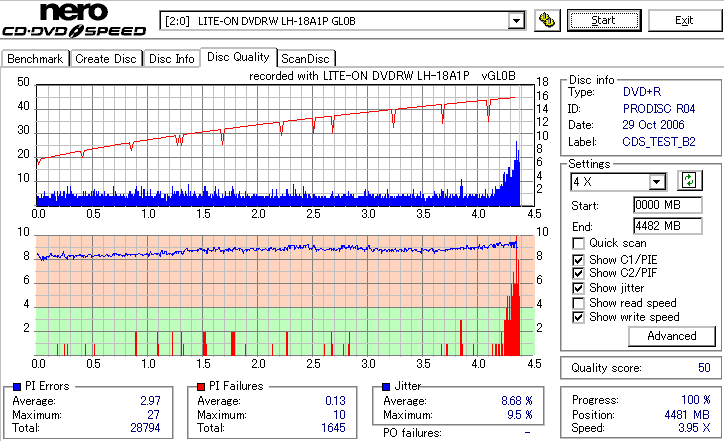Enable Show read speed checkbox
The image size is (724, 441).
point(578,303)
